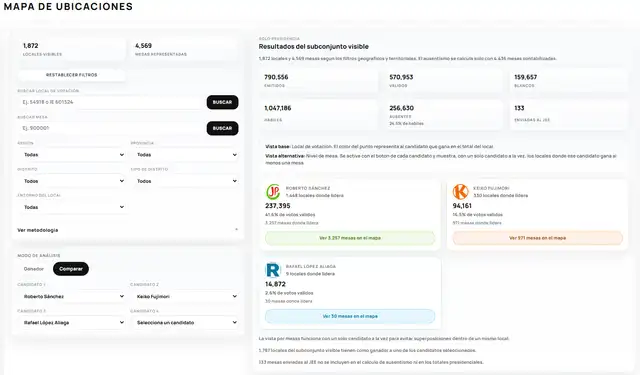The image size is (640, 375).
Task: Click the 'Vista base' description line
Action: point(380,146)
